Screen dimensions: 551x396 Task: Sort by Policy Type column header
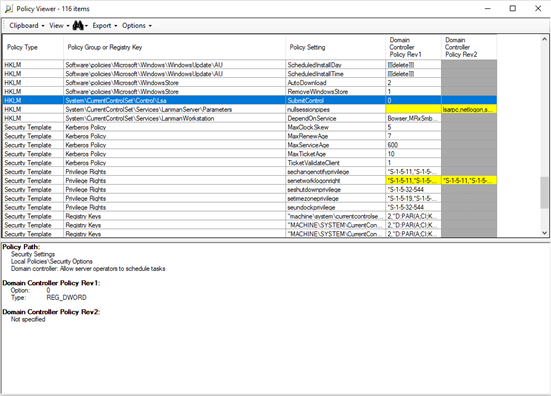coord(33,47)
